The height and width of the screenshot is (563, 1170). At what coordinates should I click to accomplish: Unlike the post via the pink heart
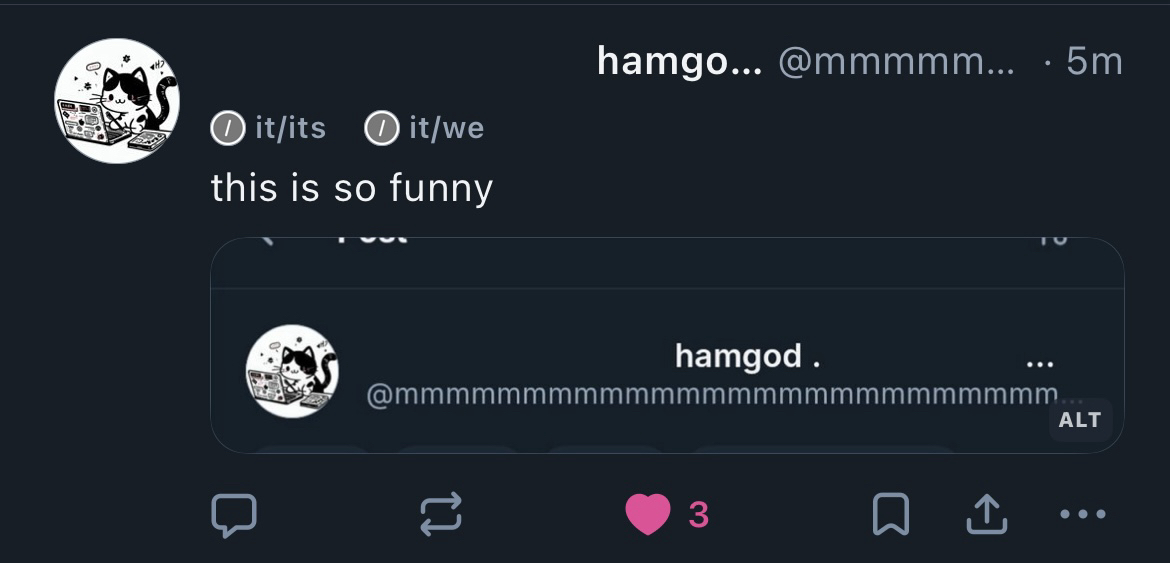pos(647,515)
